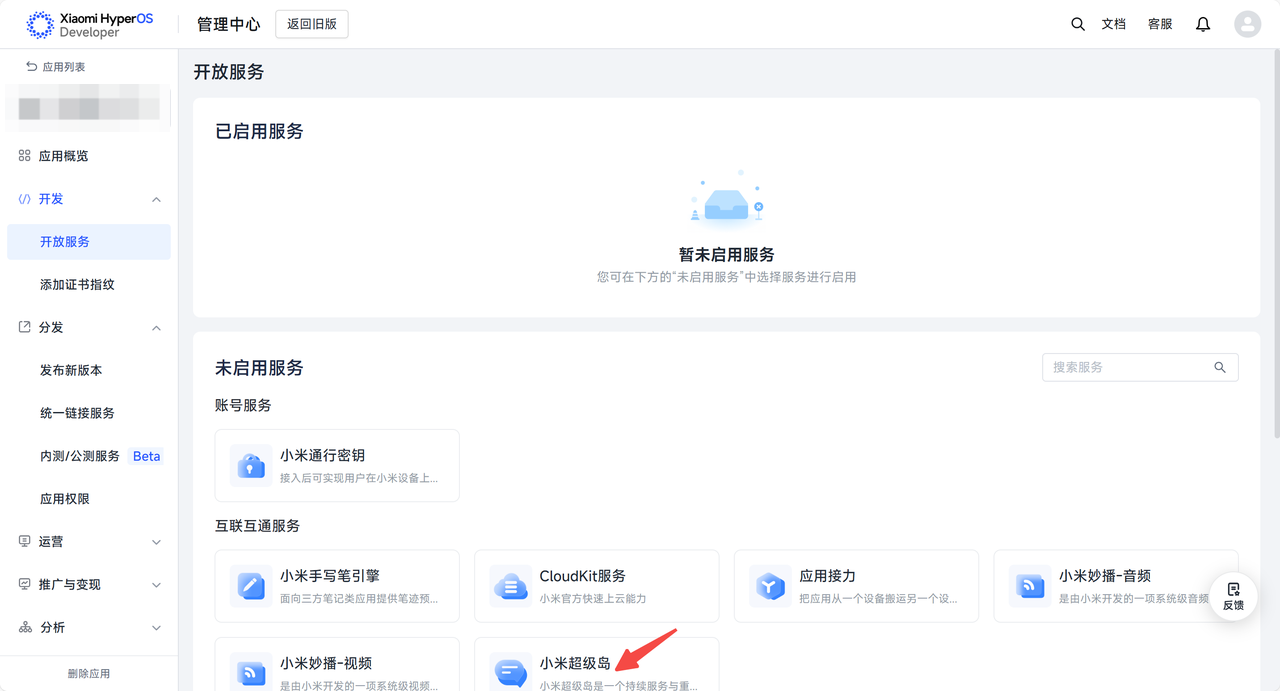Open the 反馈 feedback floating button
This screenshot has height=691, width=1280.
click(x=1233, y=596)
